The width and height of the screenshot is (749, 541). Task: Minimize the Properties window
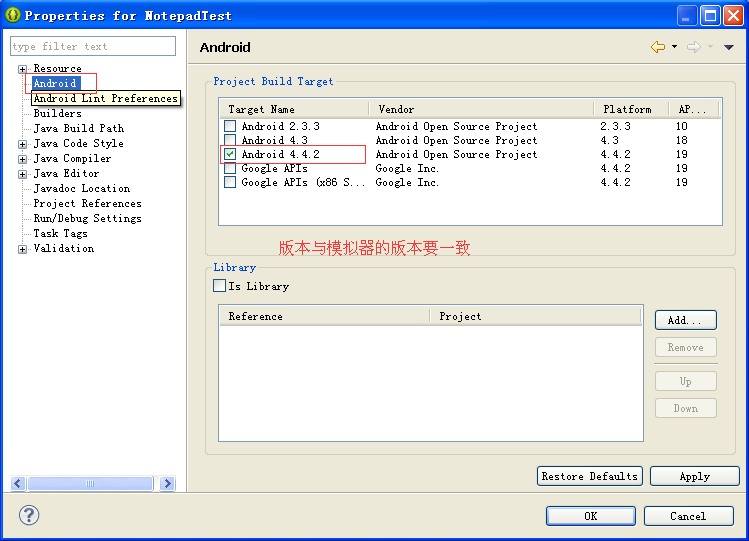[686, 15]
